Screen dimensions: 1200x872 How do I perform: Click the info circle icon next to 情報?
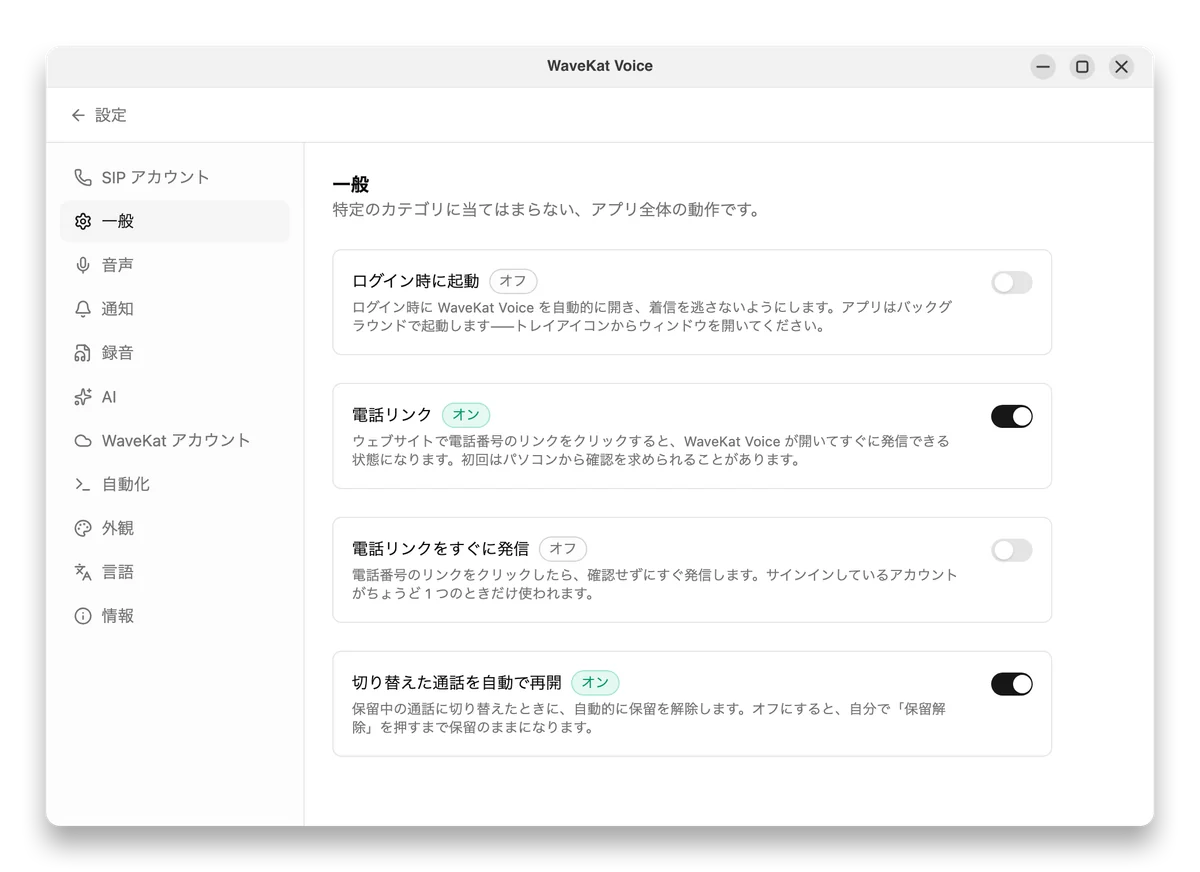point(83,616)
